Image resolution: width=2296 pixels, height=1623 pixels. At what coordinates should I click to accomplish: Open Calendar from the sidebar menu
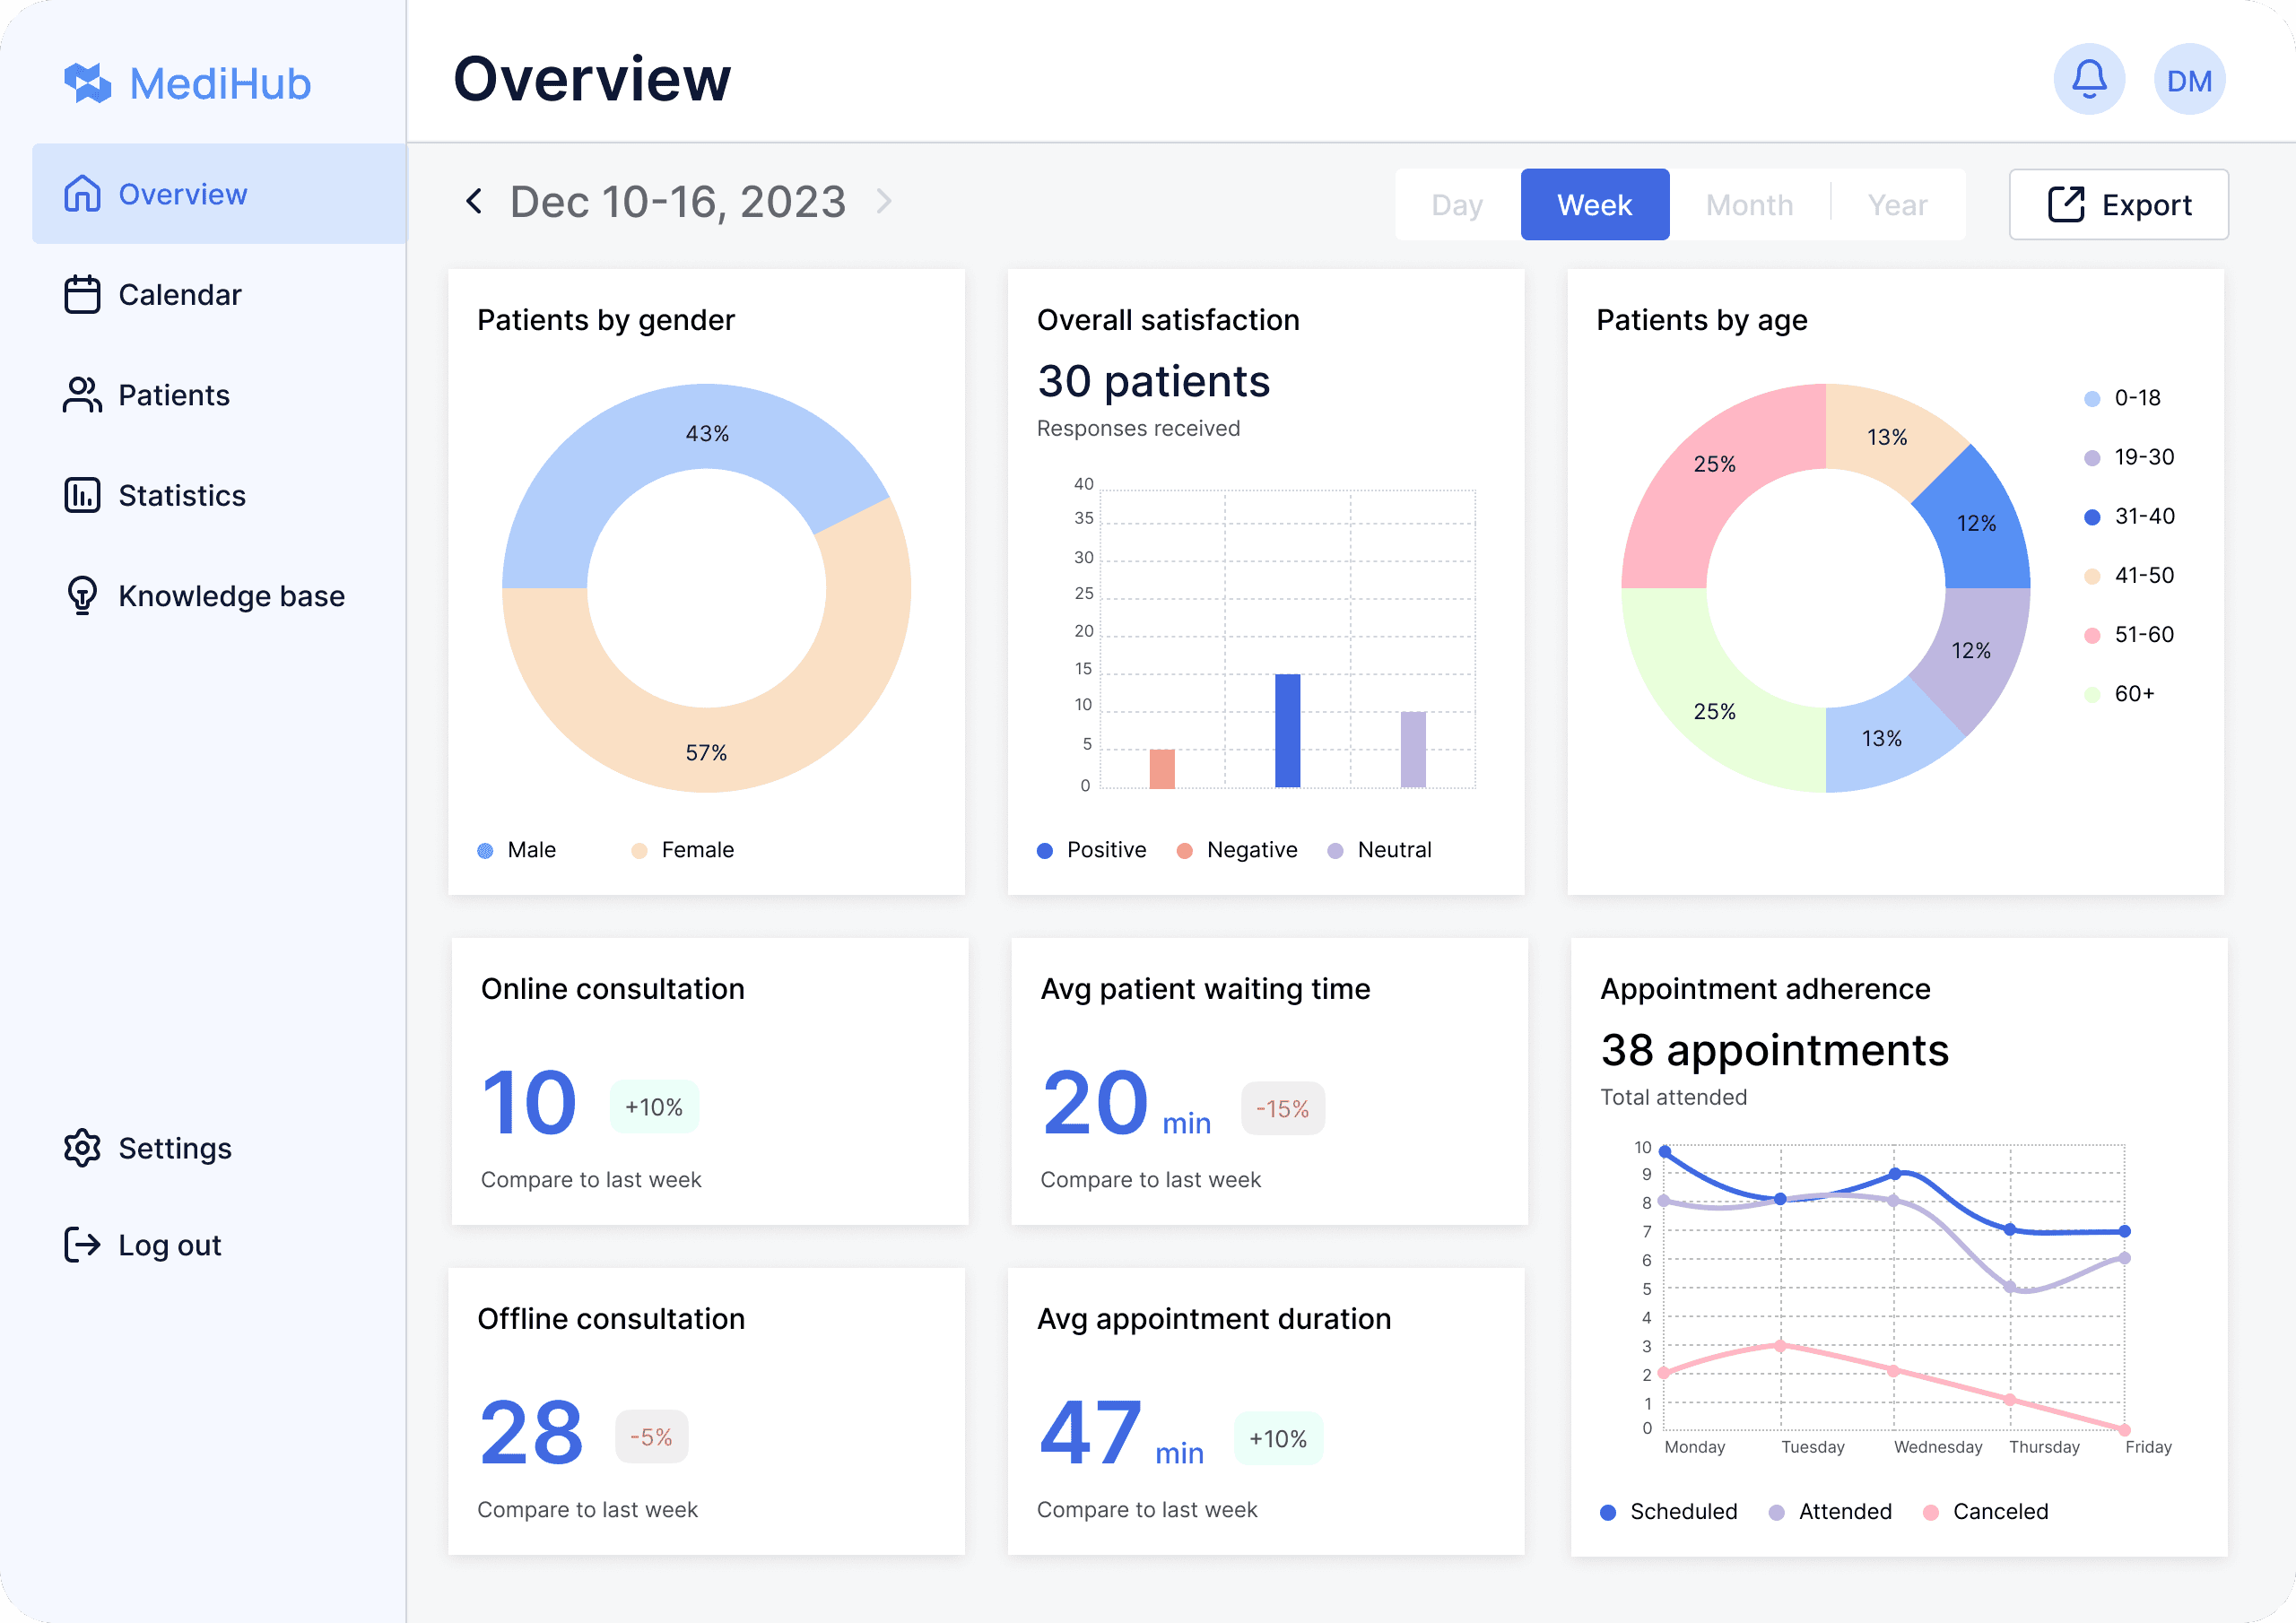pyautogui.click(x=220, y=295)
